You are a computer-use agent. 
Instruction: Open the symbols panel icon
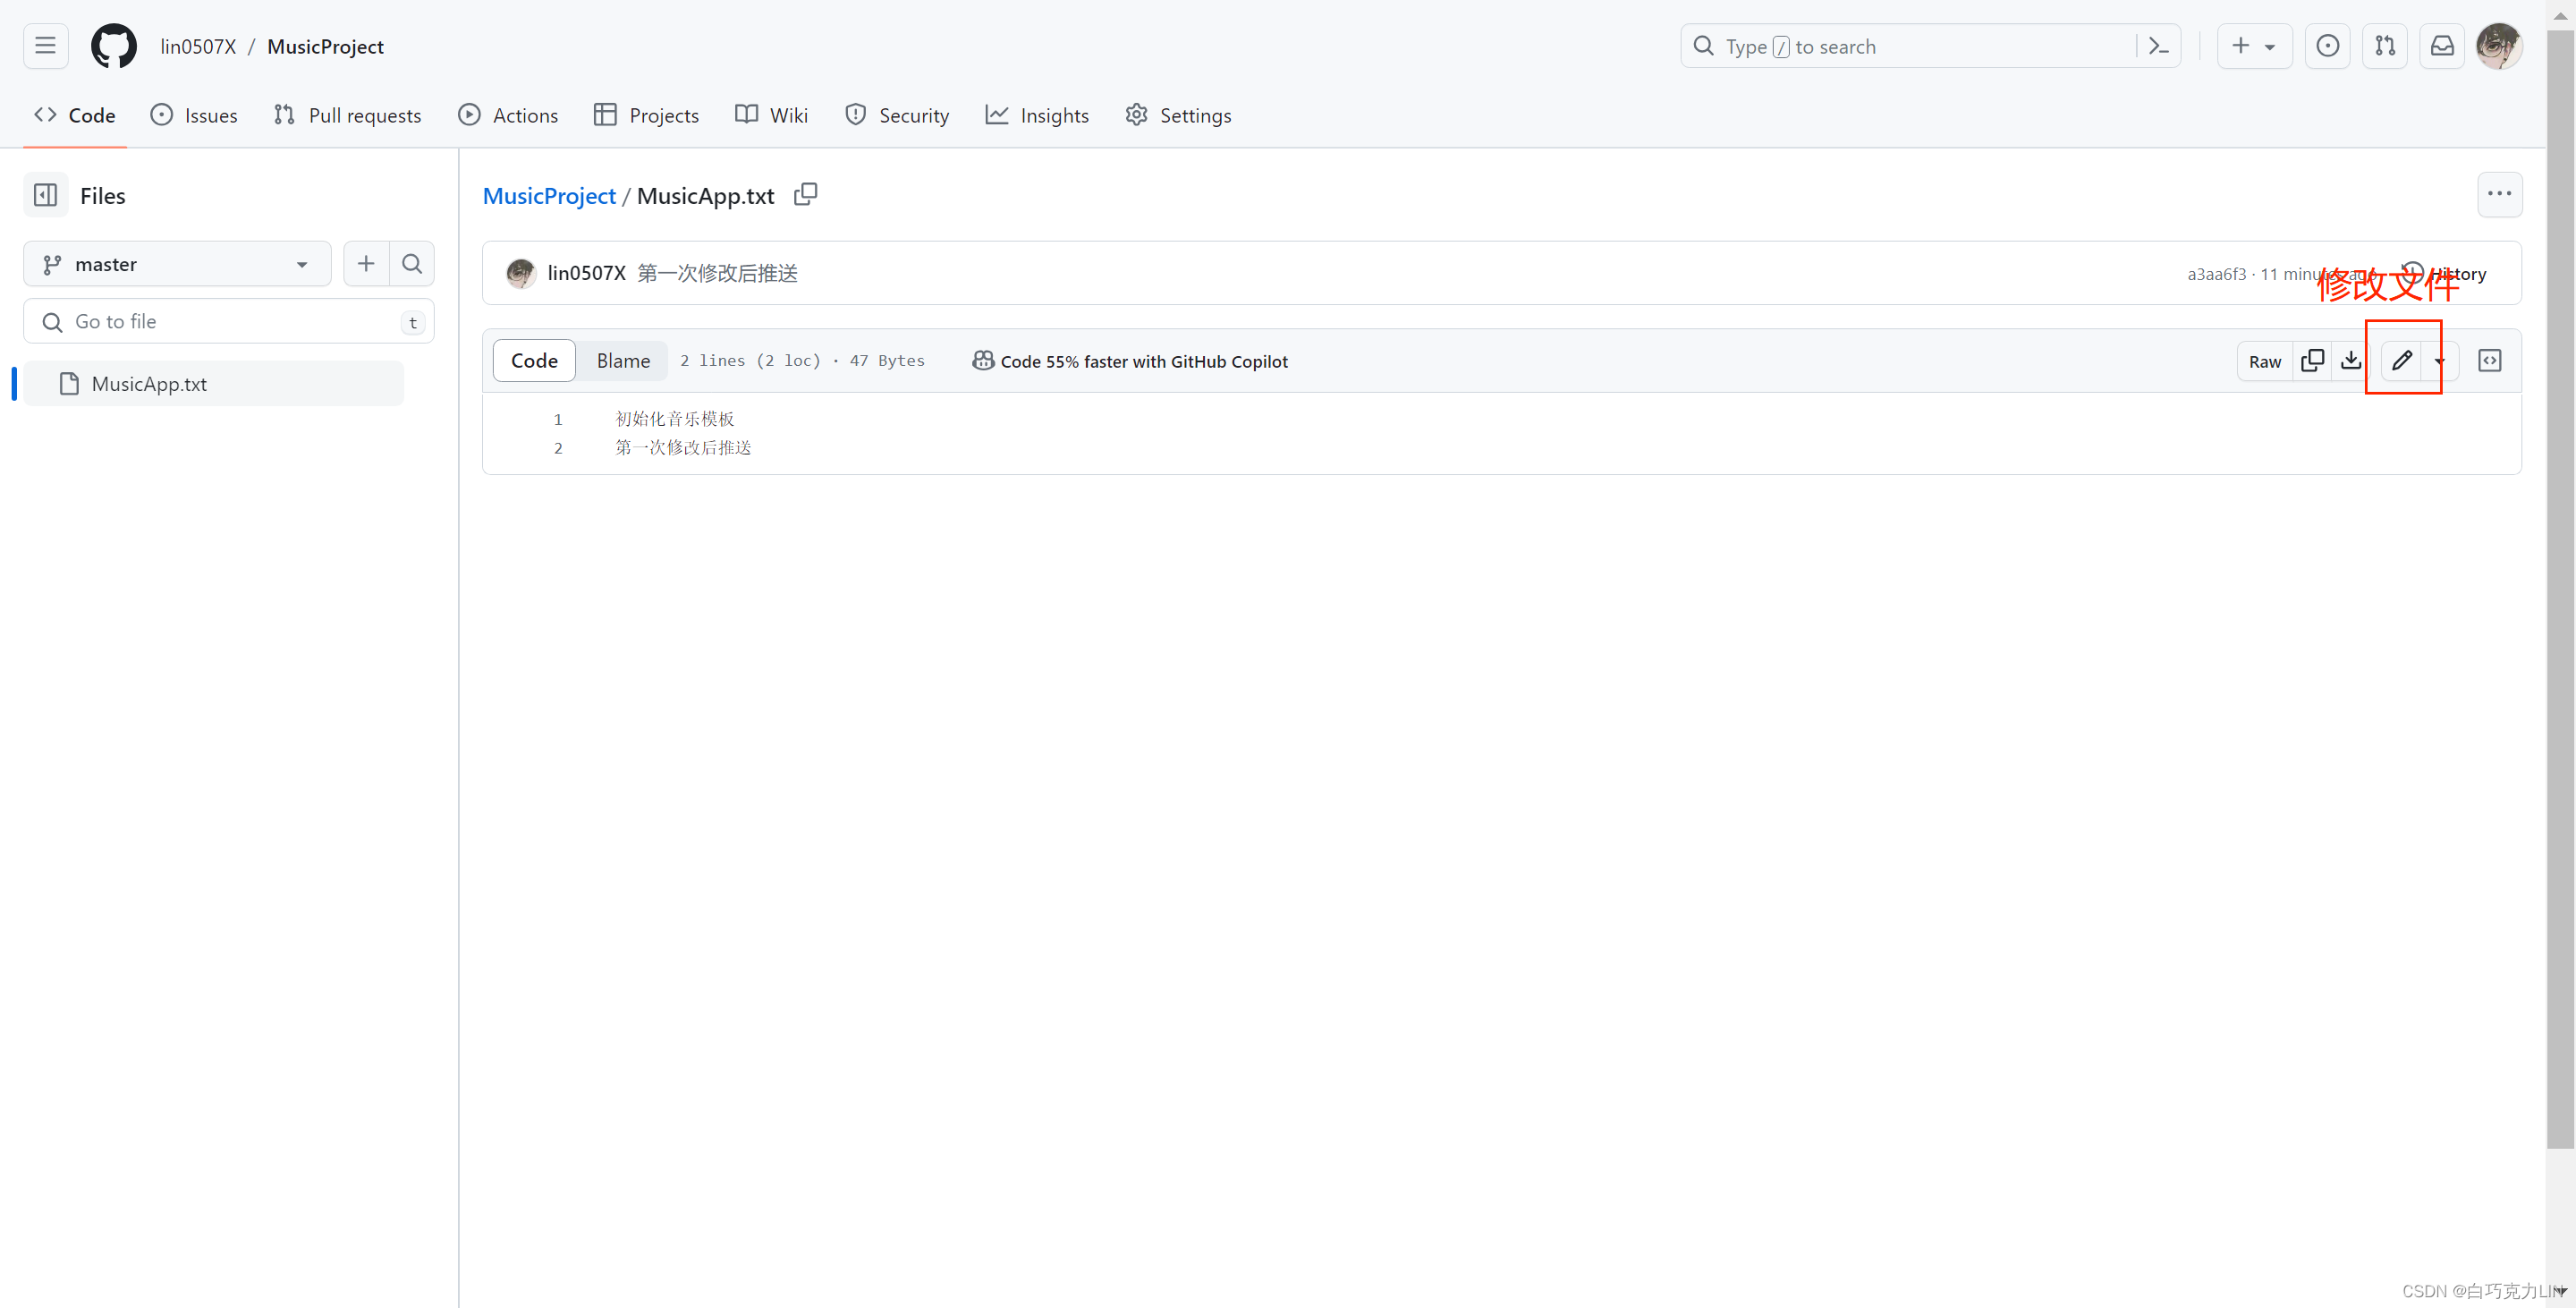(2489, 361)
